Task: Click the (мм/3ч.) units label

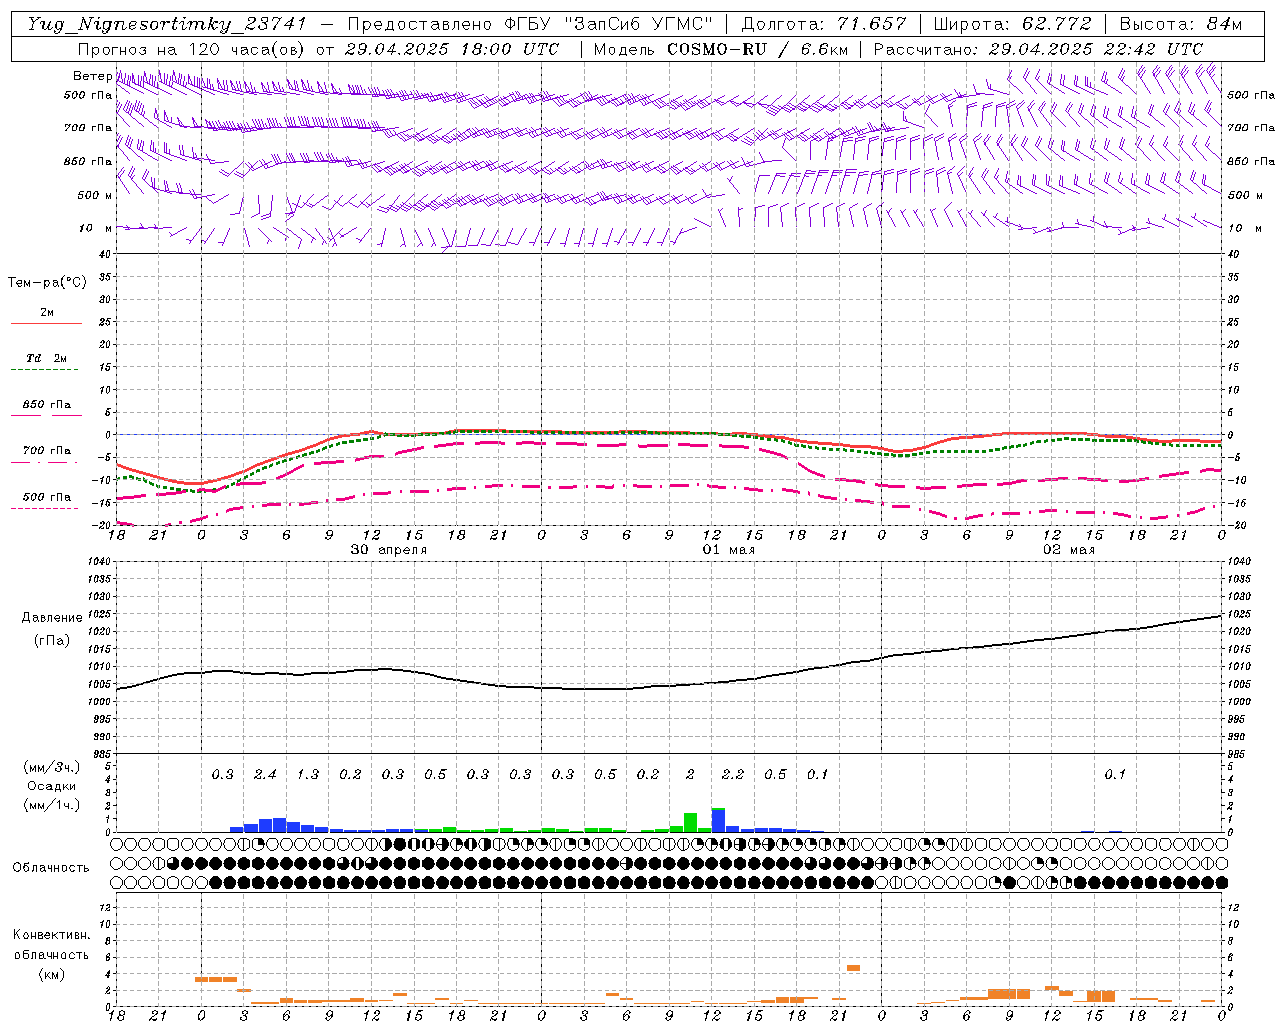Action: coord(52,767)
